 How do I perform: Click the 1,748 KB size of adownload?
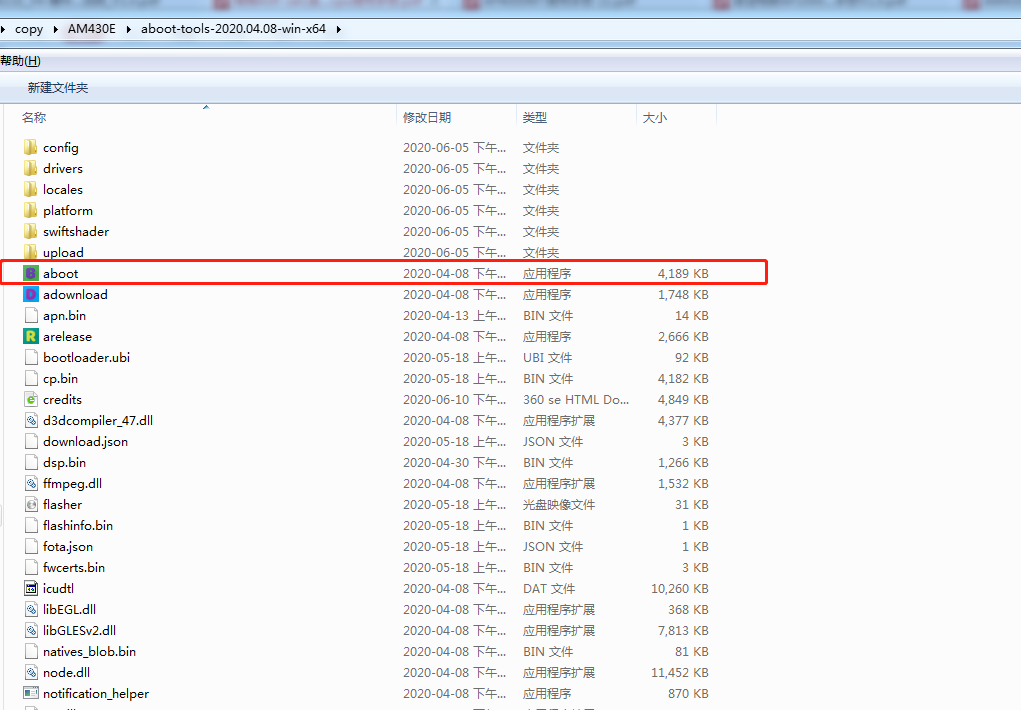pos(683,294)
